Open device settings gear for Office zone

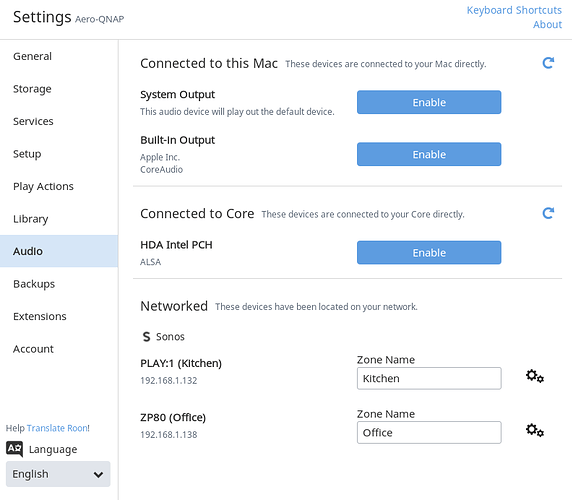[535, 430]
